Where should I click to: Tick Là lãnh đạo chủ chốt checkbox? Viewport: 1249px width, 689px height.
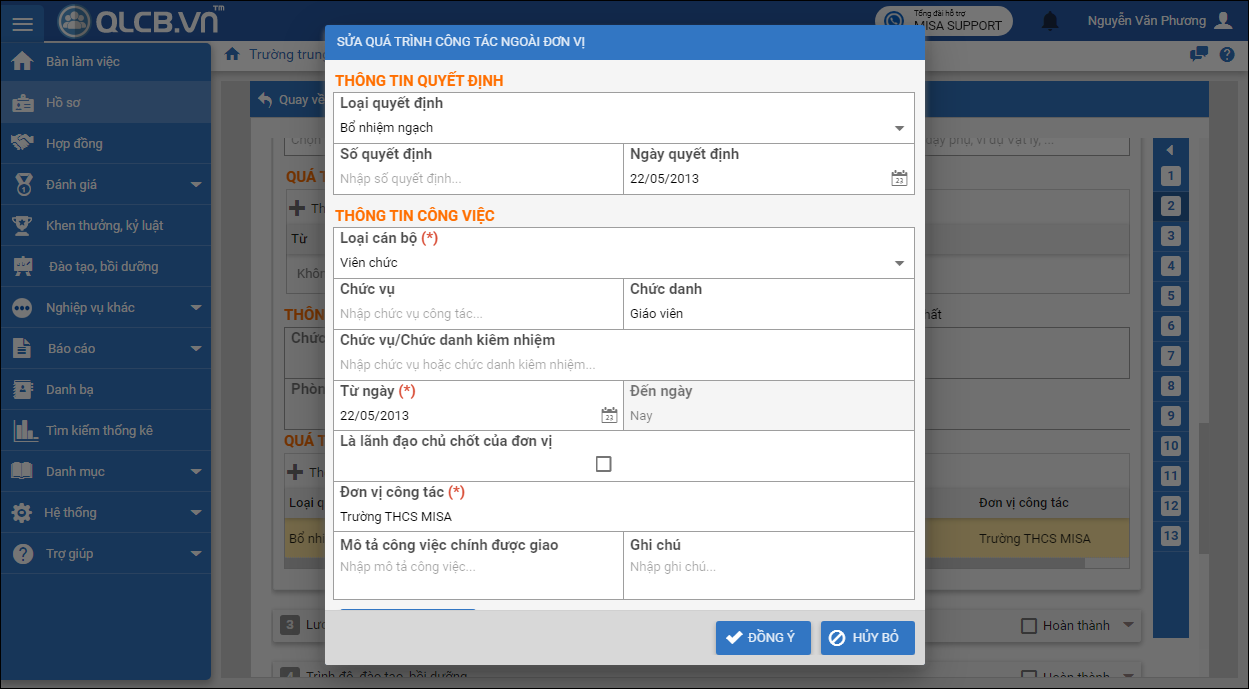click(603, 464)
